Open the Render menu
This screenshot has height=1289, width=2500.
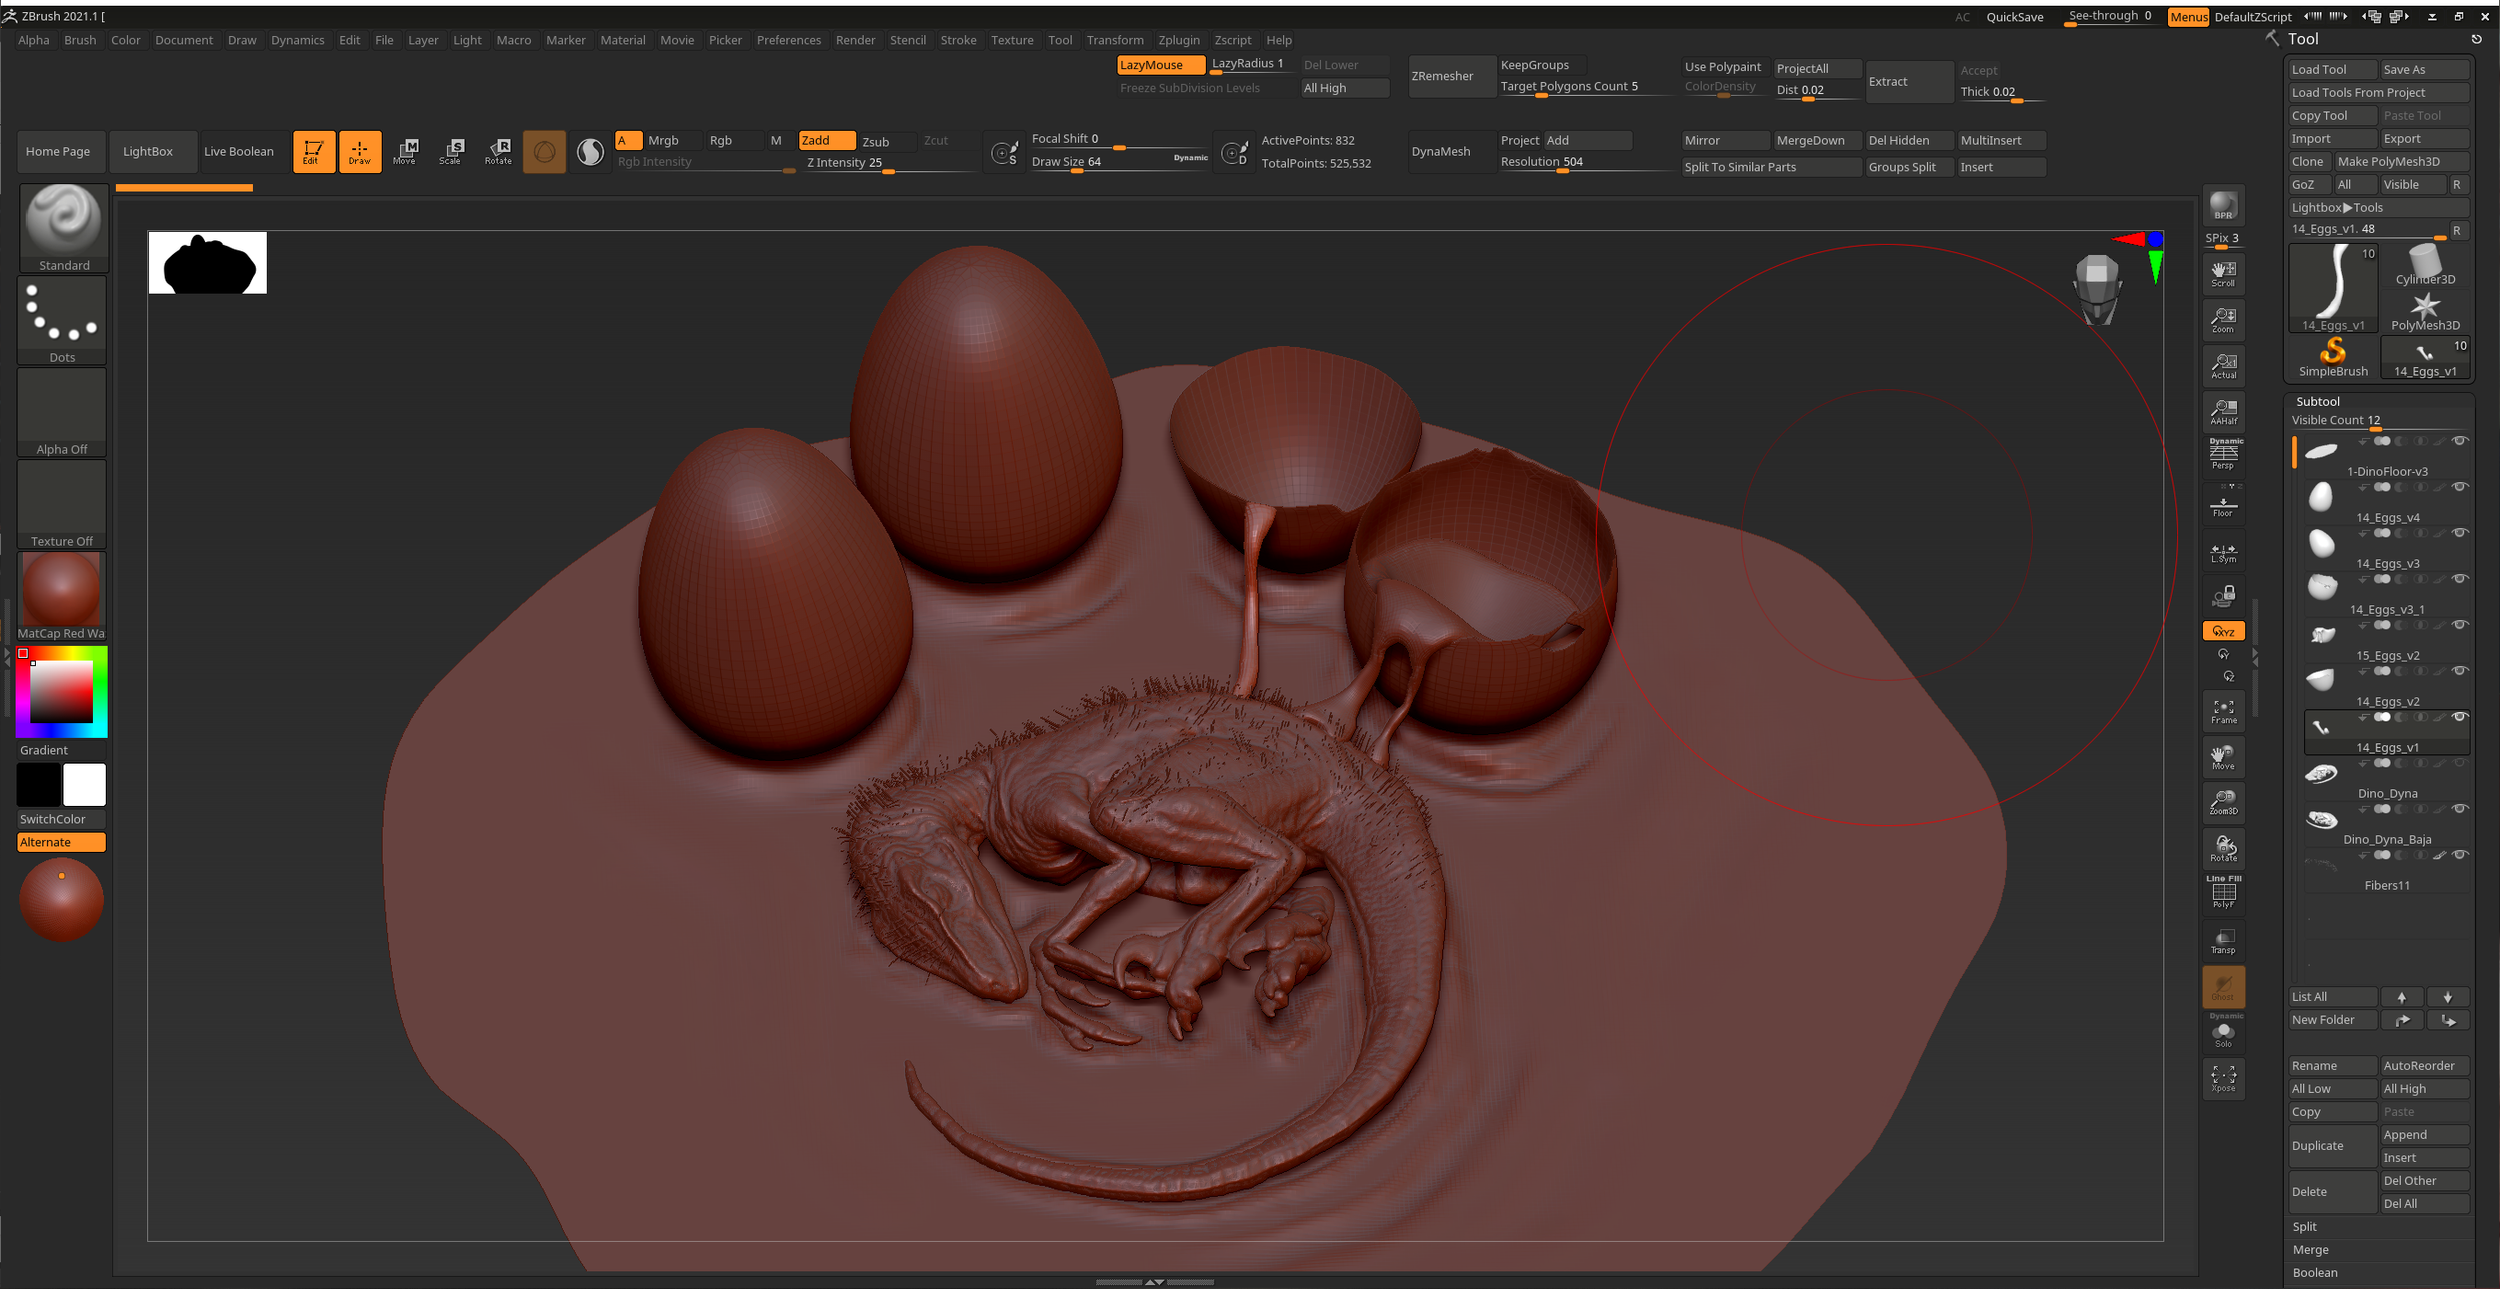tap(855, 40)
